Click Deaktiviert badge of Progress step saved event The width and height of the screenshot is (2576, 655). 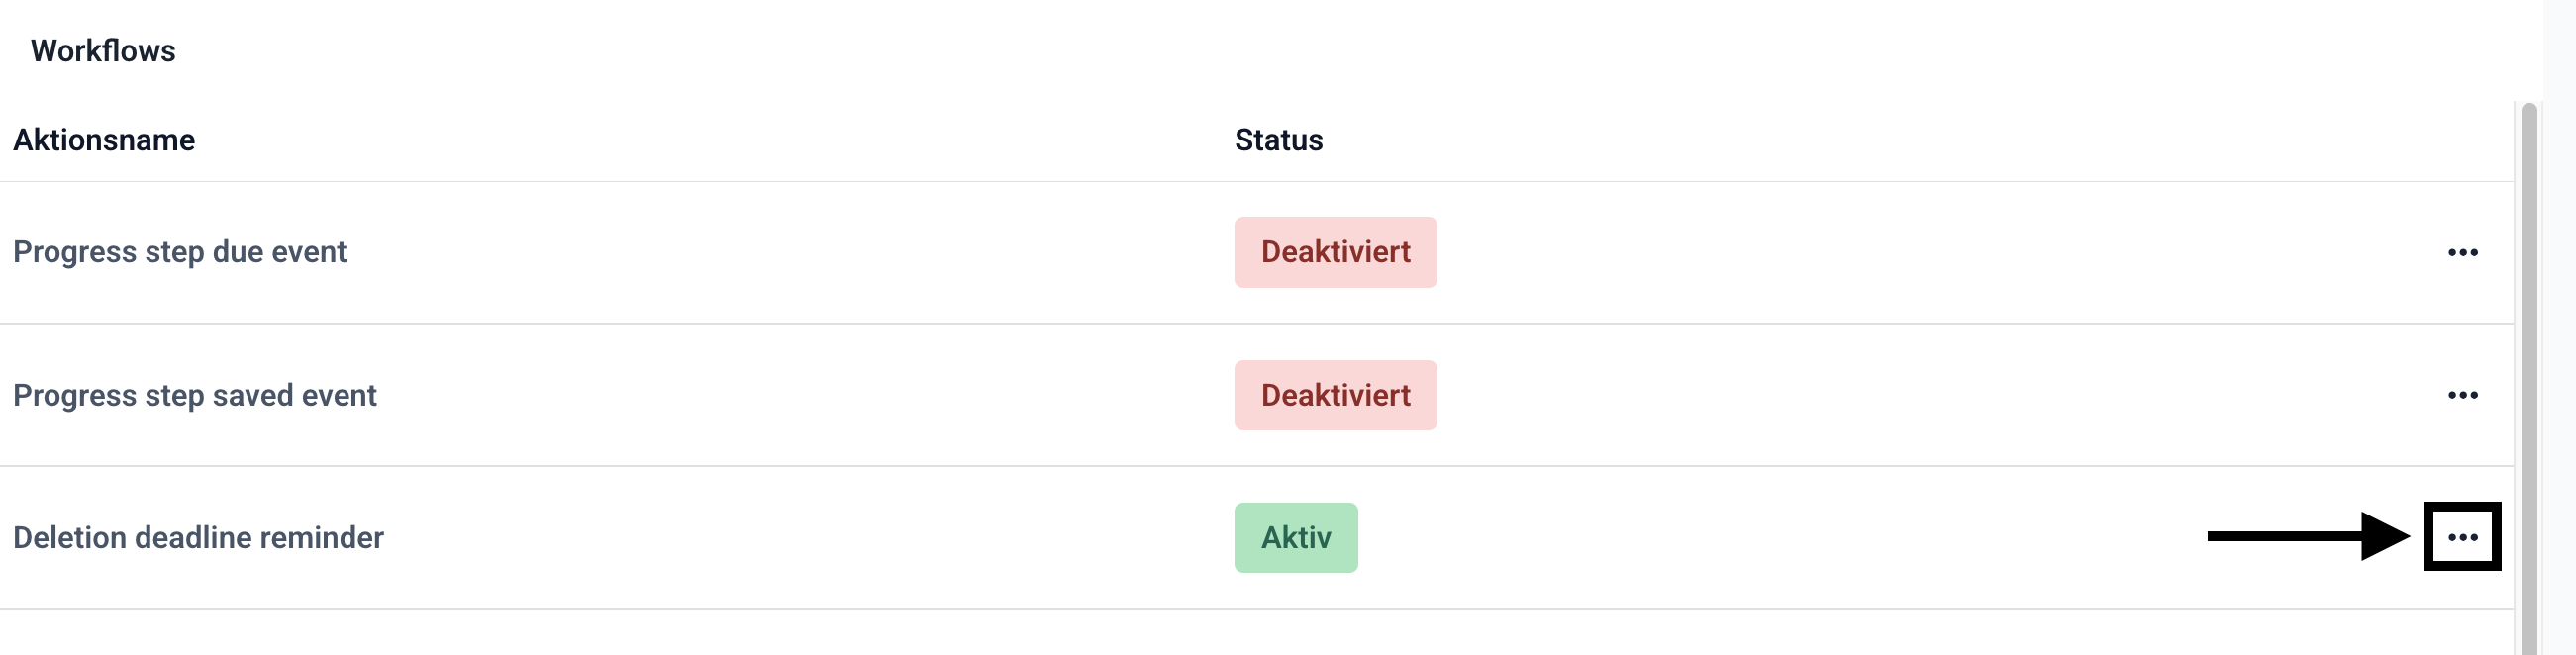(x=1335, y=395)
